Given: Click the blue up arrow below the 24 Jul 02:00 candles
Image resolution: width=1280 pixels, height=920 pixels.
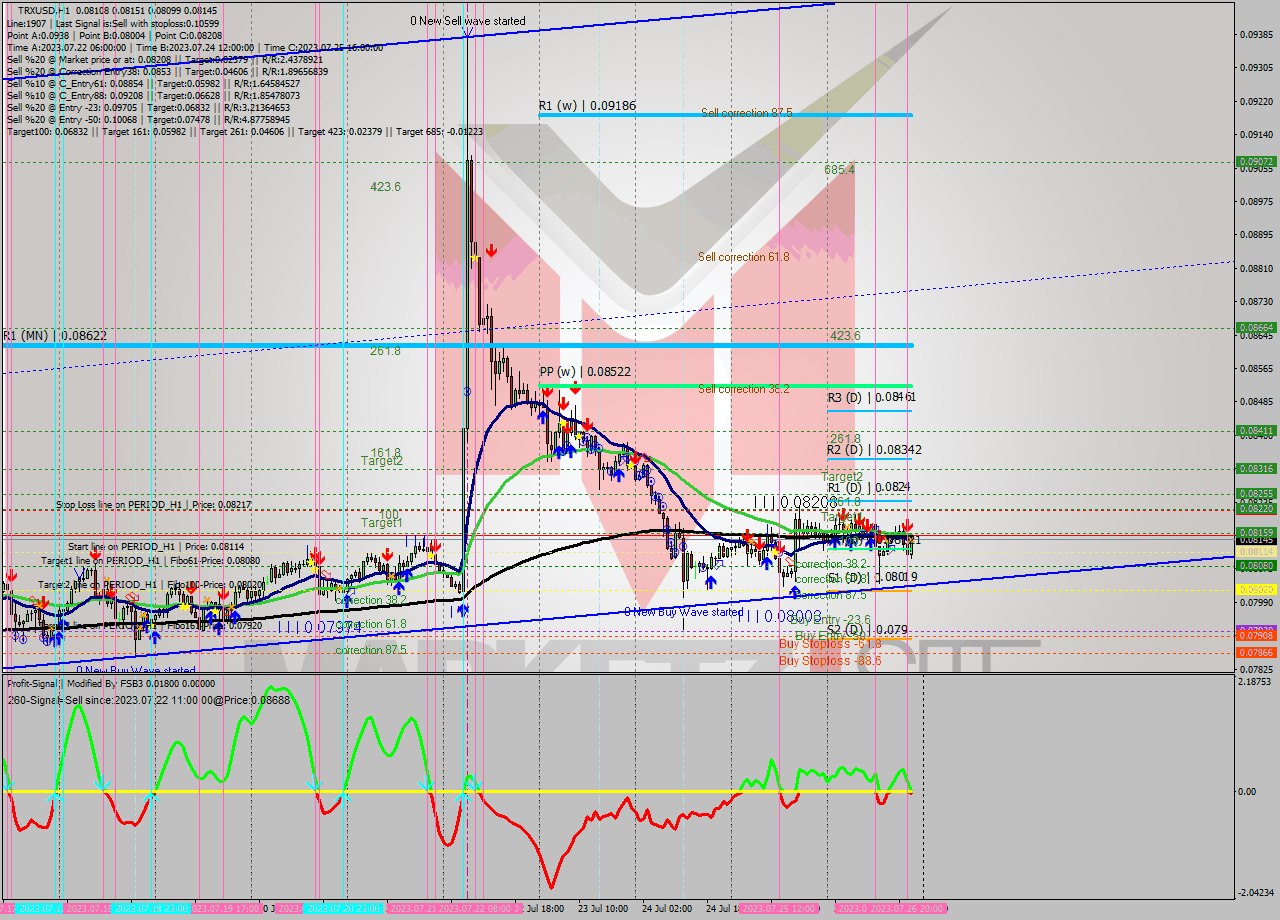Looking at the screenshot, I should (710, 583).
